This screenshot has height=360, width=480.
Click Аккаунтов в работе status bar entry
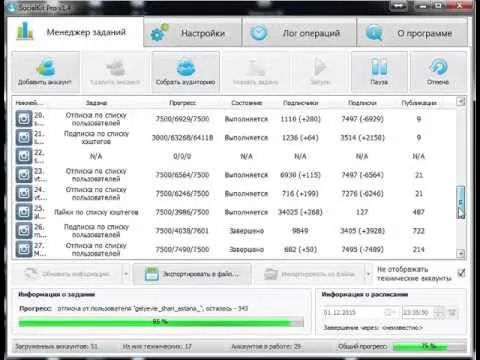point(266,347)
